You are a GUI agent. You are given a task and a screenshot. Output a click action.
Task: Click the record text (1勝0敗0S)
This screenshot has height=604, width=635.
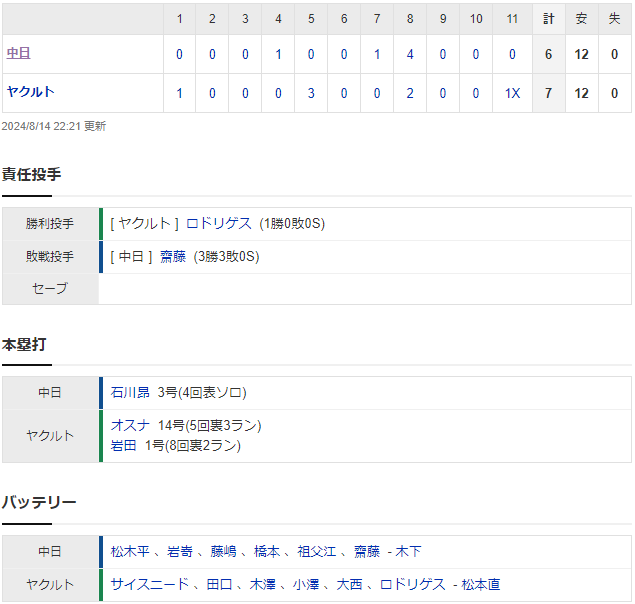click(x=292, y=224)
